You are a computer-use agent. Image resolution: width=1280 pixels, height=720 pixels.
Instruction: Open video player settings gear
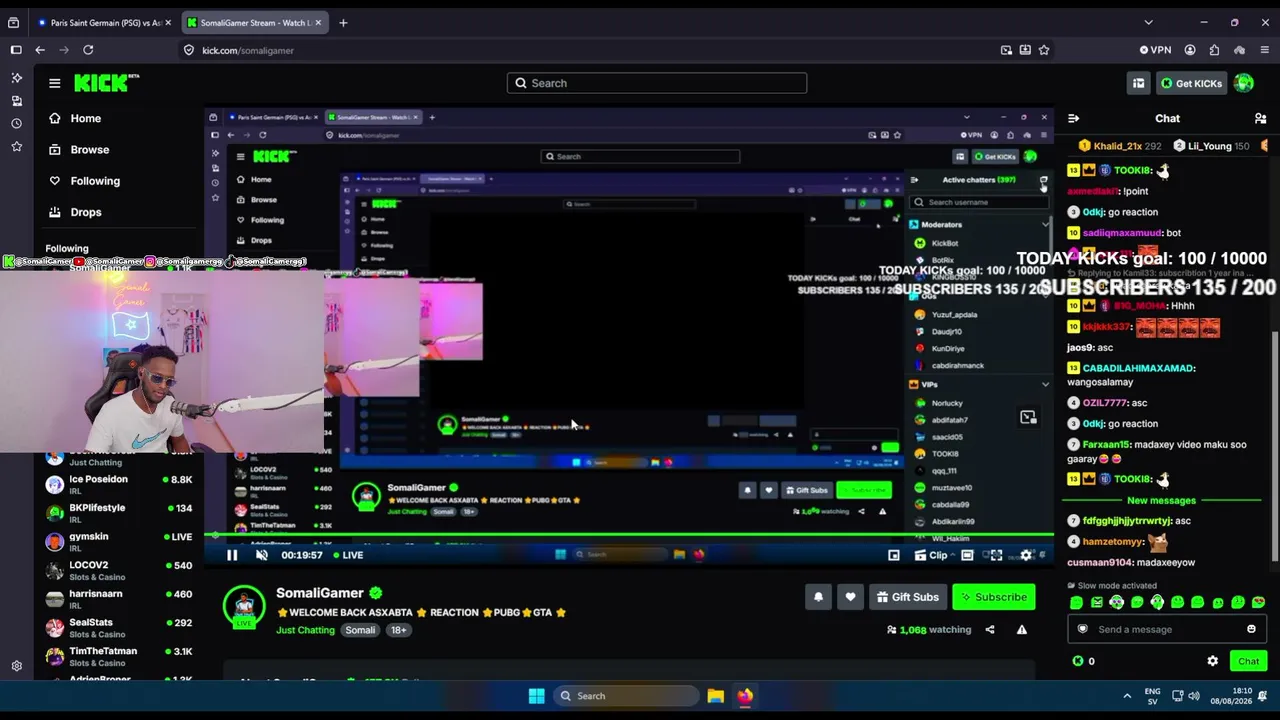pyautogui.click(x=1026, y=555)
